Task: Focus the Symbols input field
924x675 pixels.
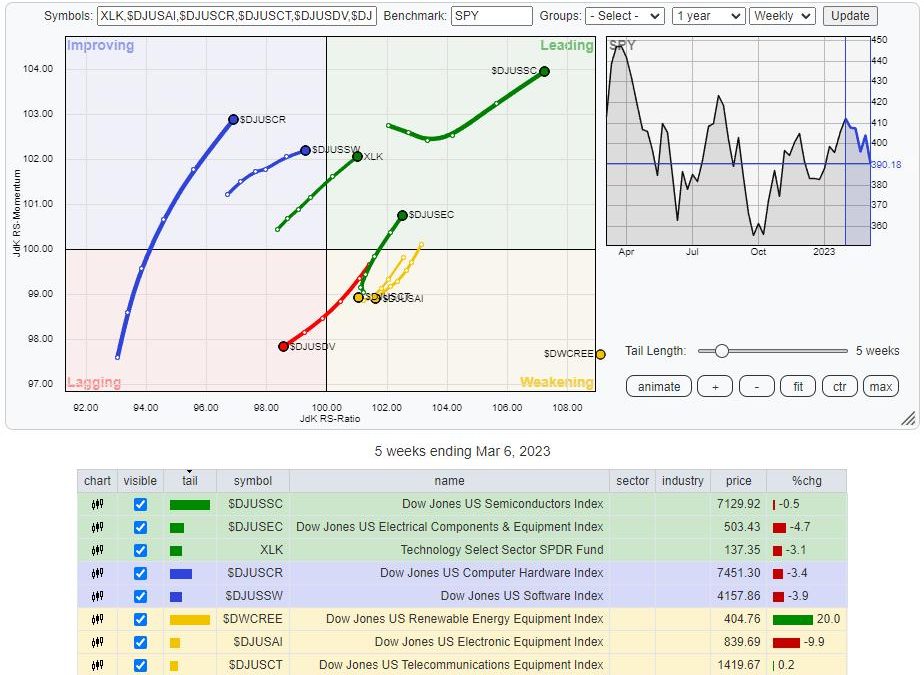Action: pyautogui.click(x=237, y=16)
